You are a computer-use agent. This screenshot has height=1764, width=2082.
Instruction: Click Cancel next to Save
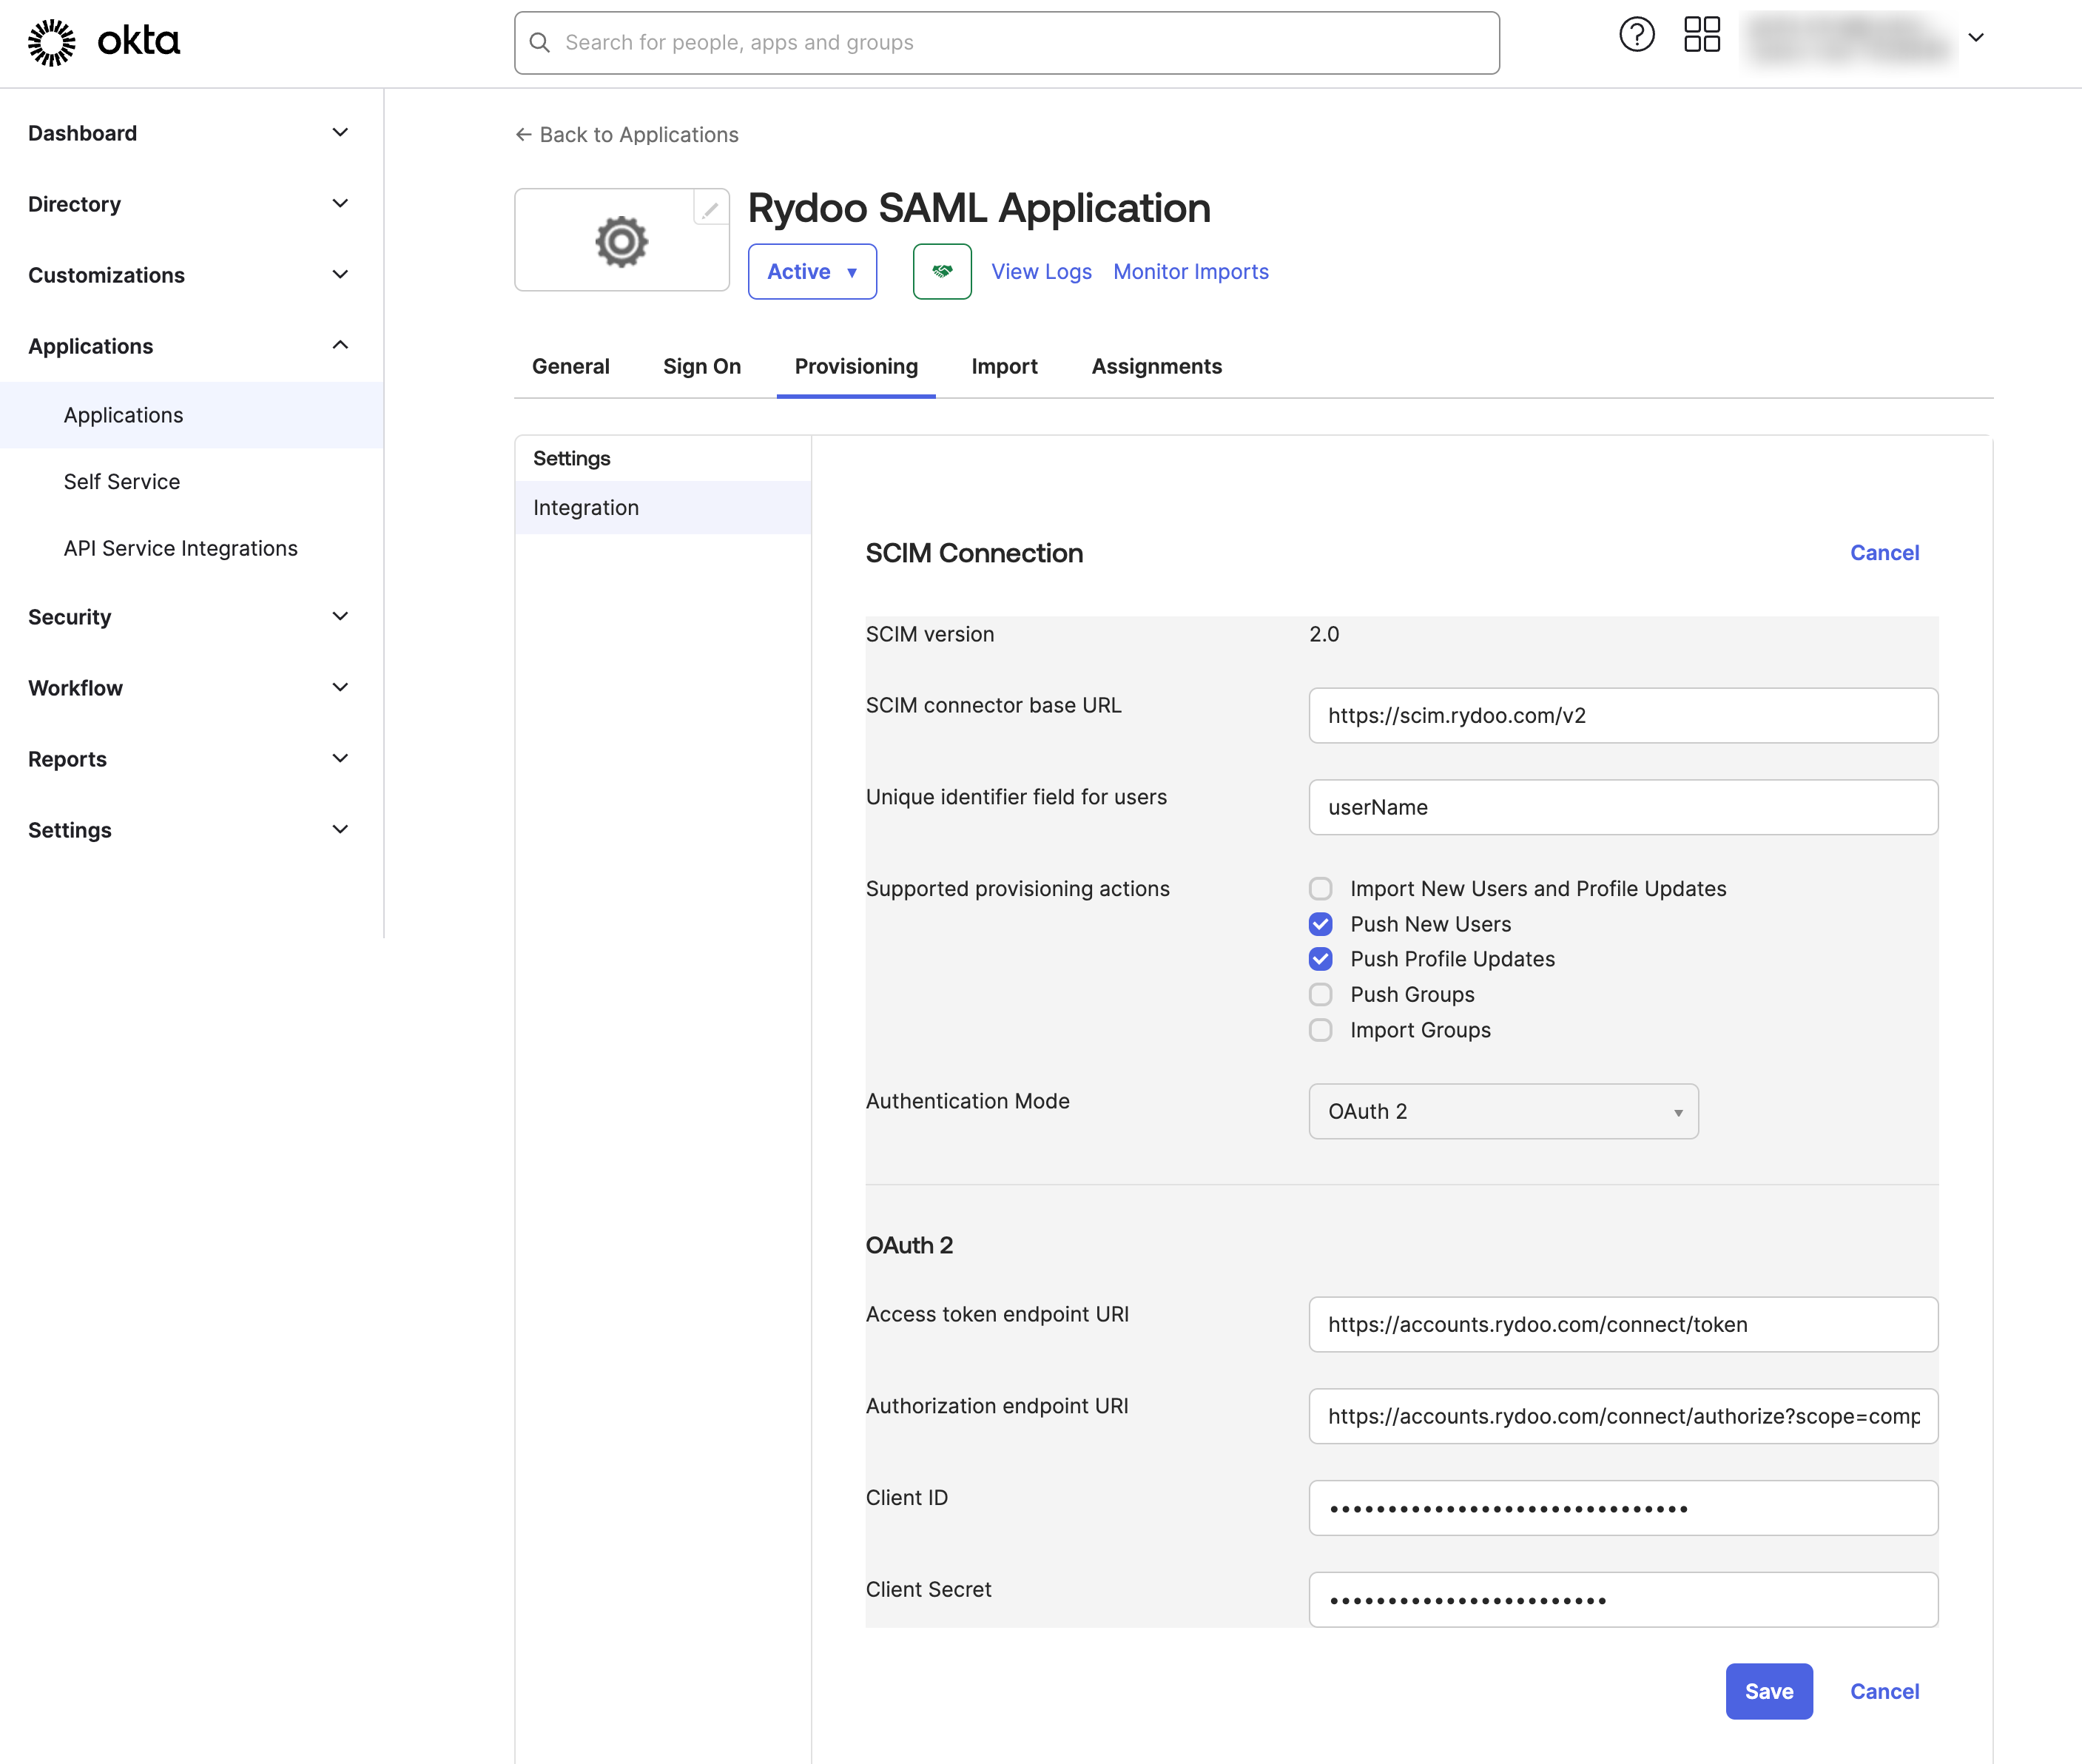click(x=1884, y=1691)
